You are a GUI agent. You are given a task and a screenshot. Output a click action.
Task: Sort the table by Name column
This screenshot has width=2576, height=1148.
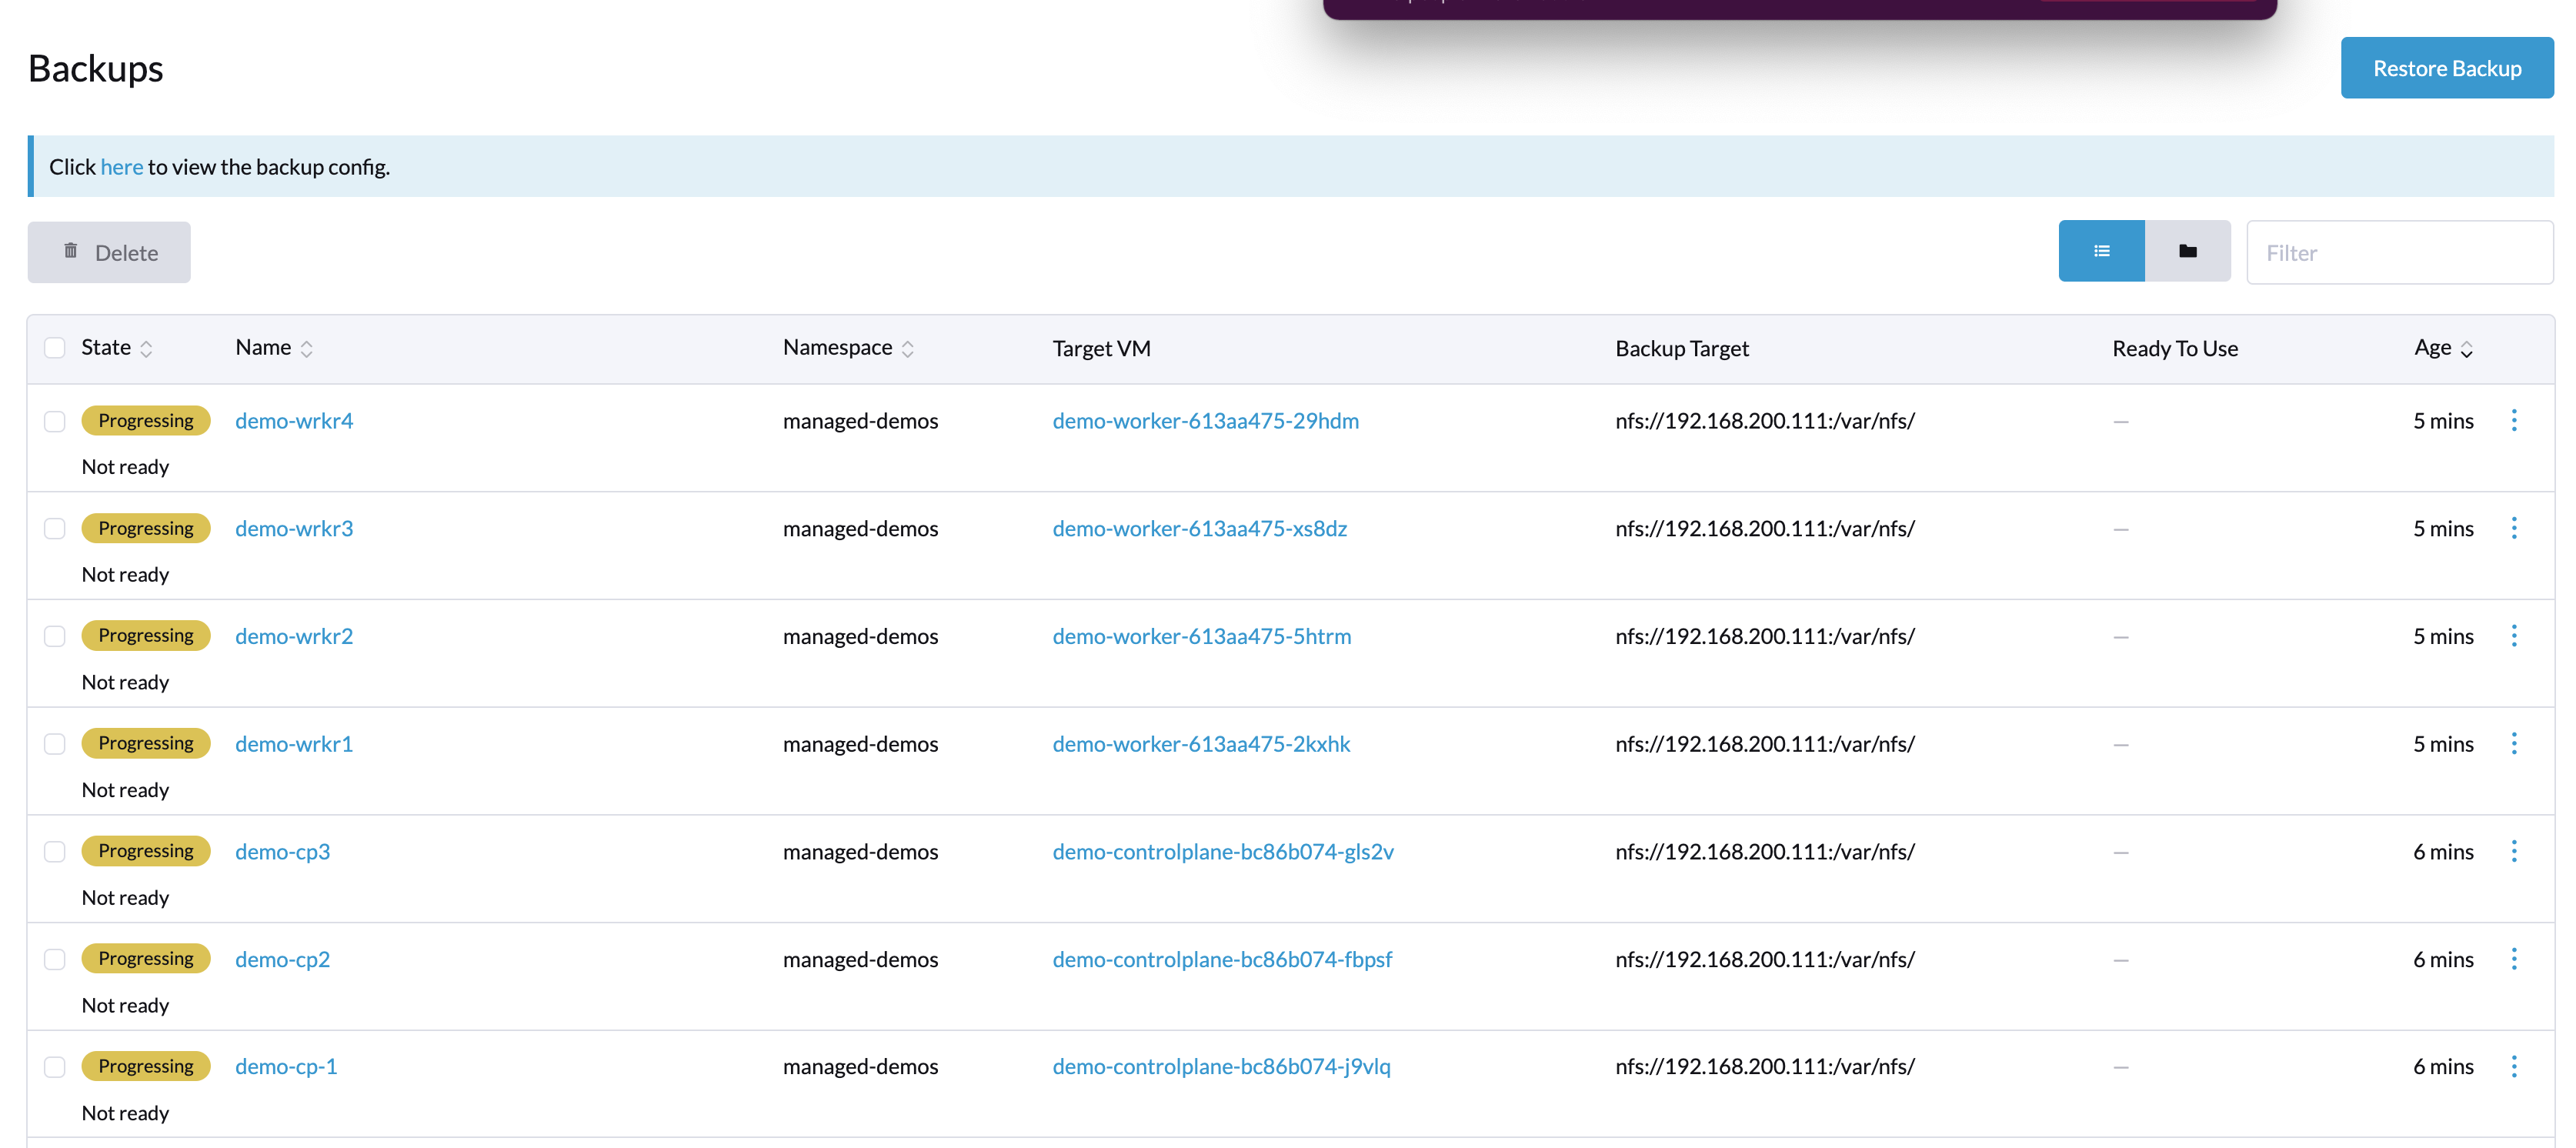click(274, 348)
